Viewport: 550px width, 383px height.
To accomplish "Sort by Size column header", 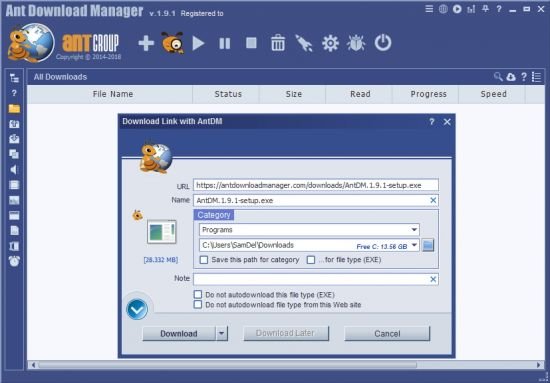I will tap(294, 94).
